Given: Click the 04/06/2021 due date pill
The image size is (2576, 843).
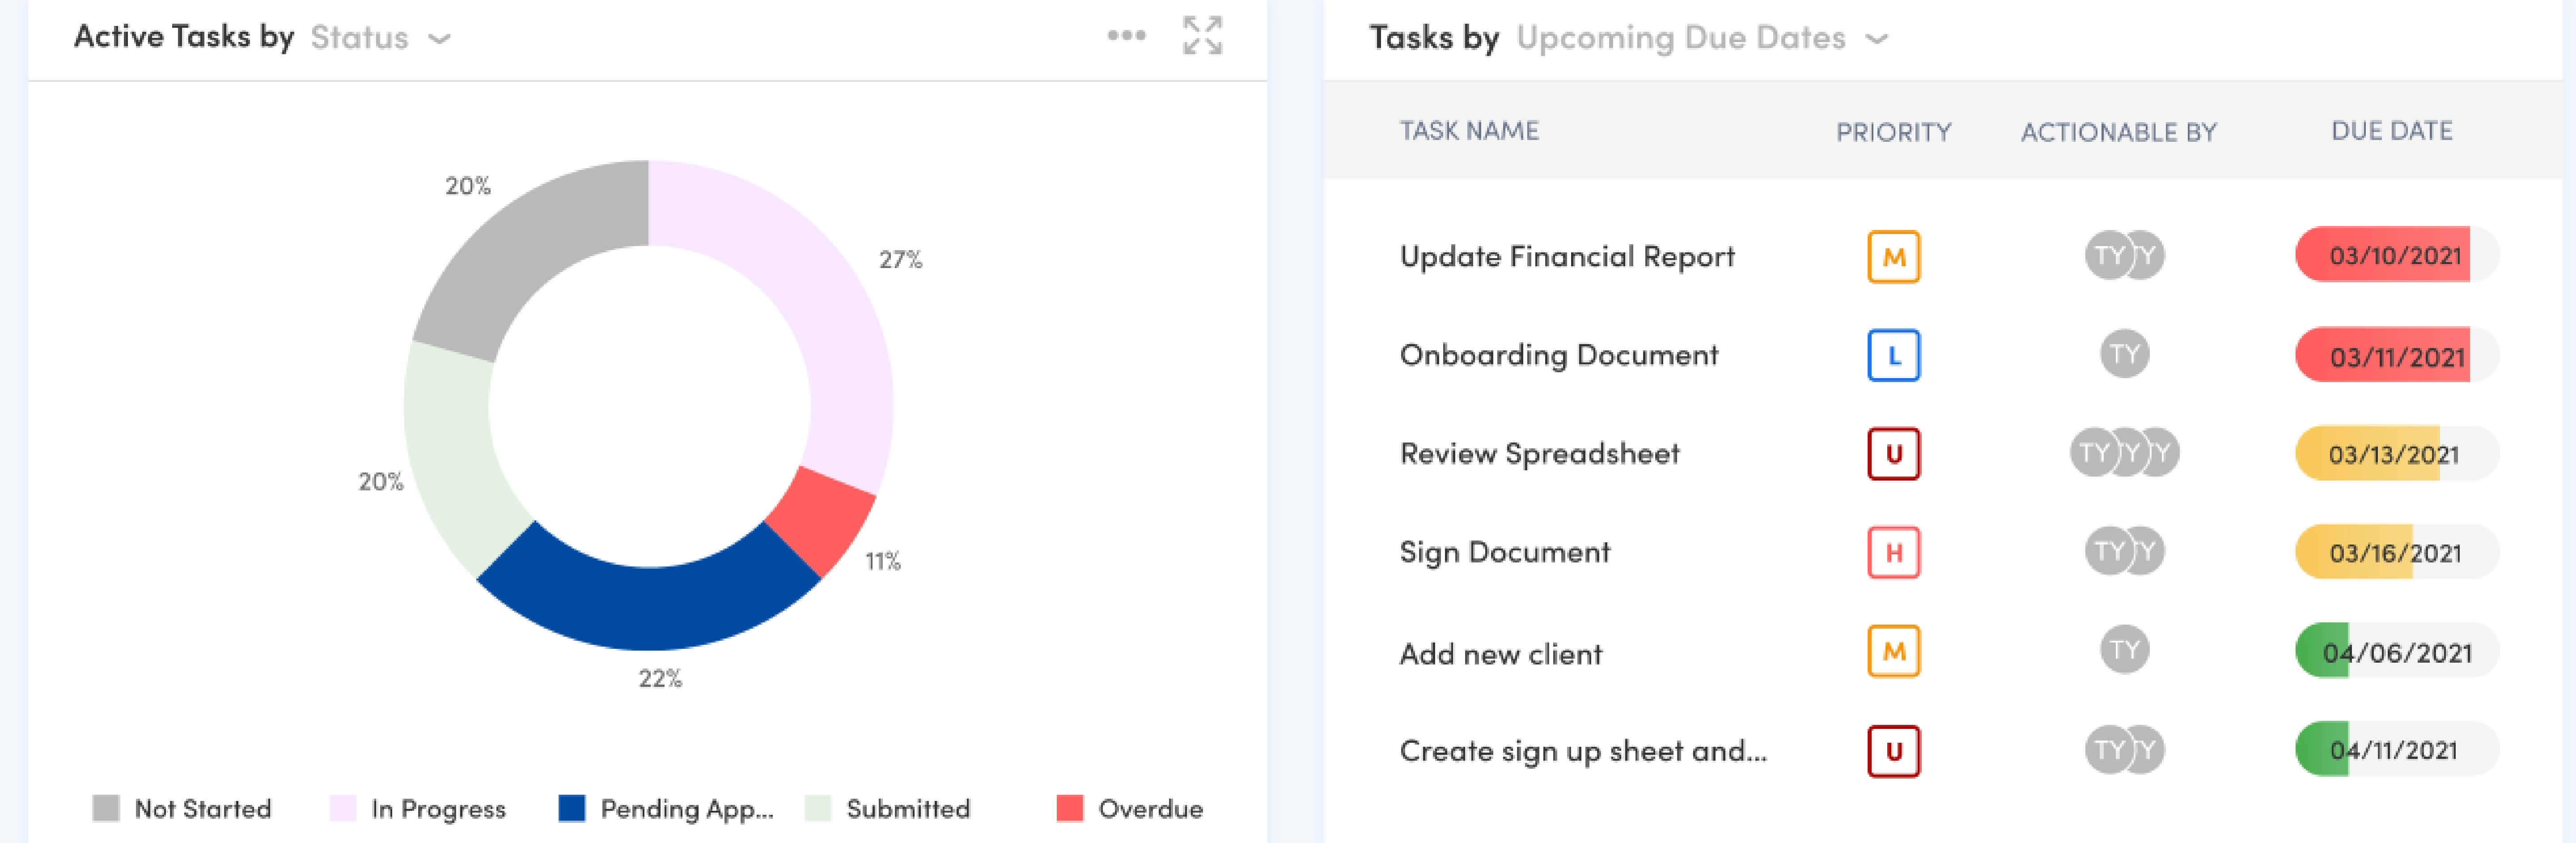Looking at the screenshot, I should coord(2396,651).
